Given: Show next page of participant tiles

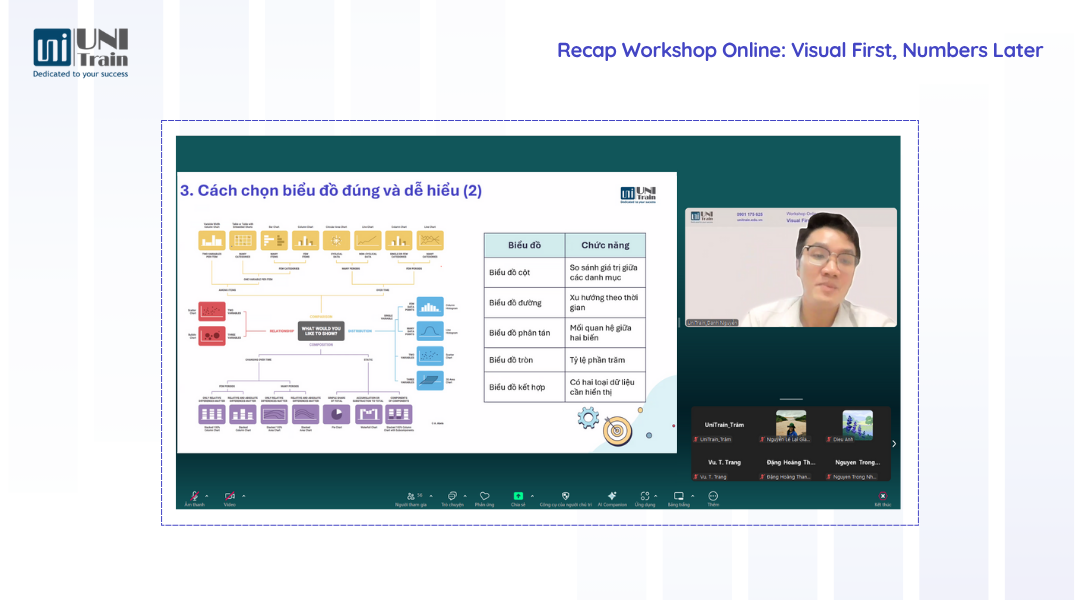Looking at the screenshot, I should tap(894, 444).
